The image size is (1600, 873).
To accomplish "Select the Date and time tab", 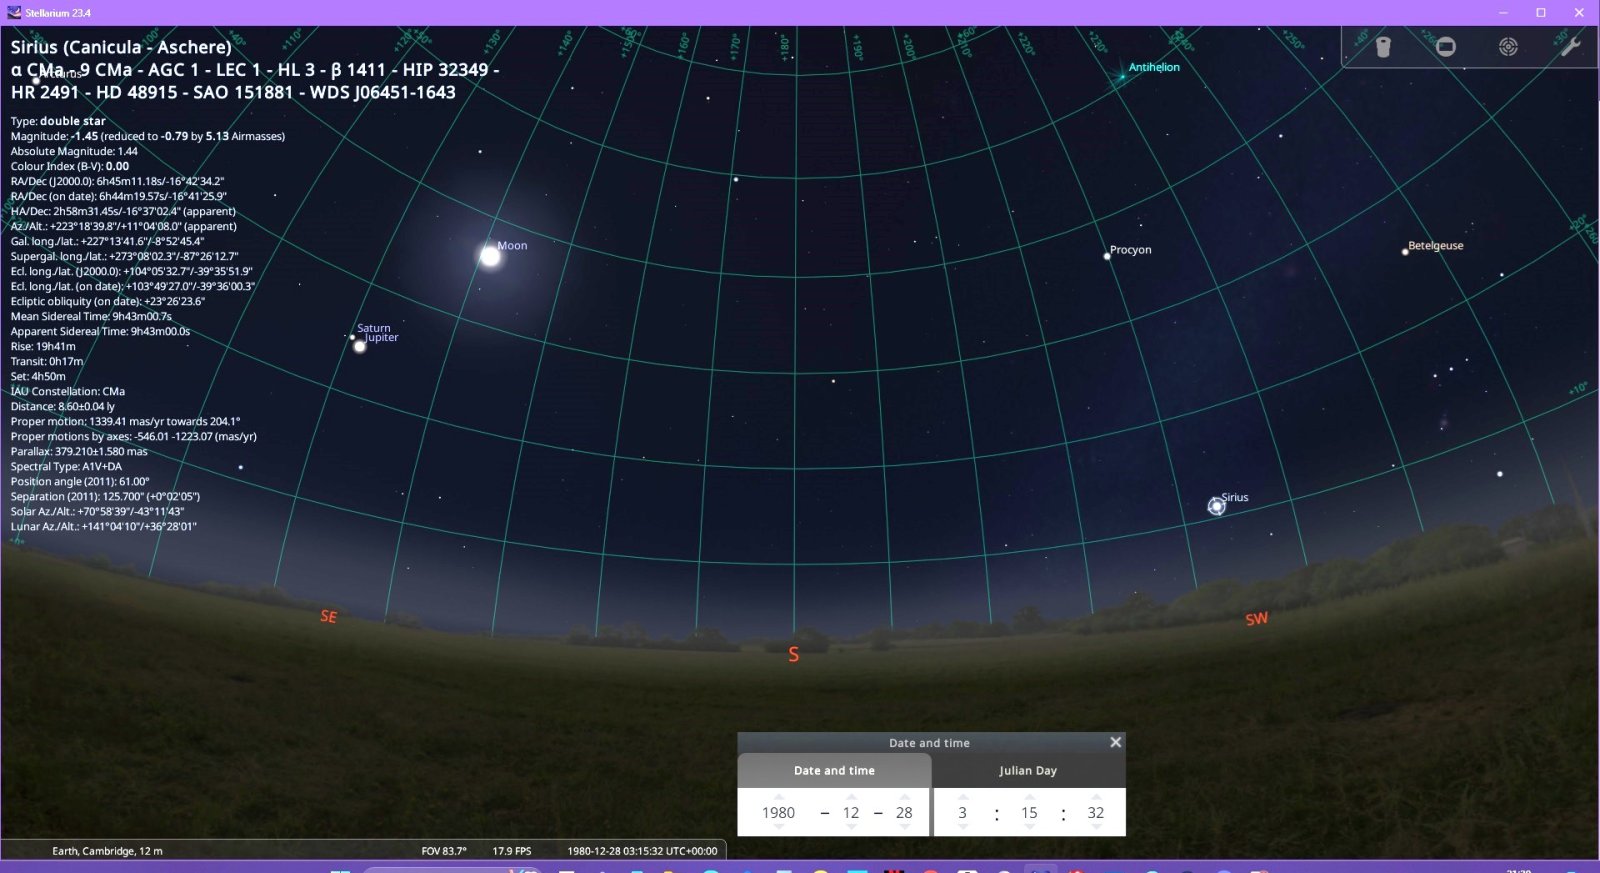I will tap(834, 771).
